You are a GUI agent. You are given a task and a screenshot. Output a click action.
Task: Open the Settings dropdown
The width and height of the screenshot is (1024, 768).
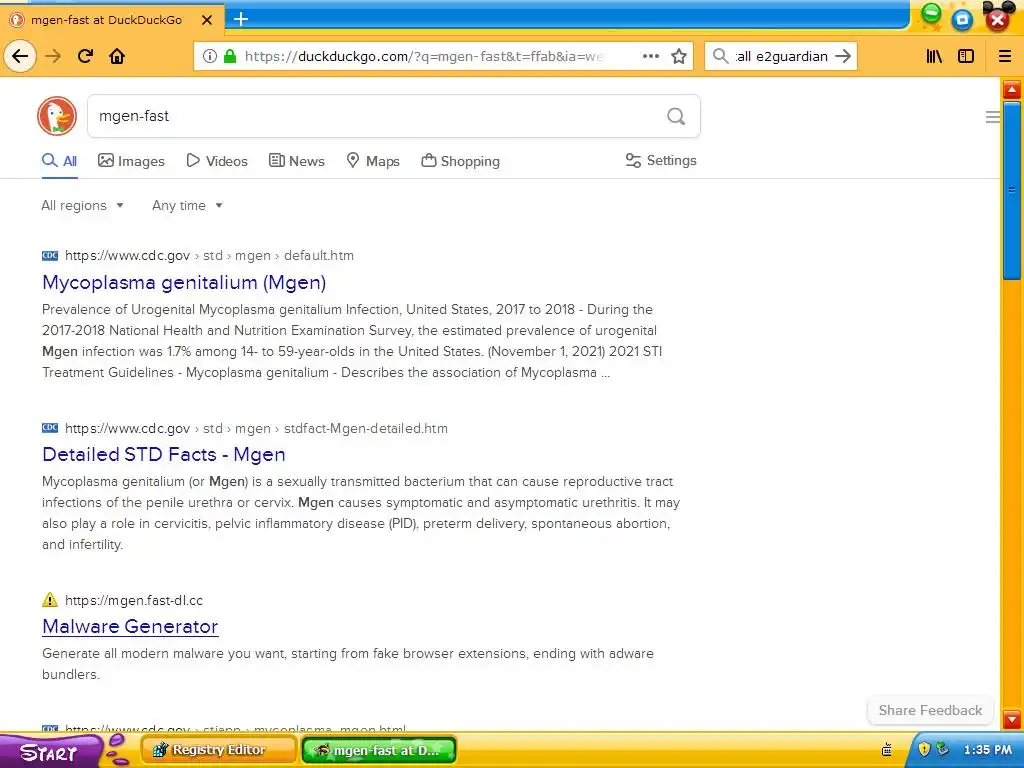click(x=661, y=161)
